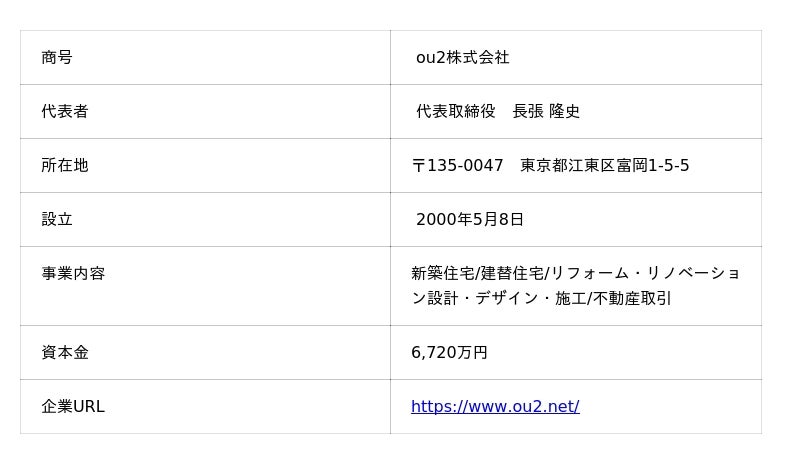Click the 企業URL row label
The image size is (800, 464).
[73, 406]
